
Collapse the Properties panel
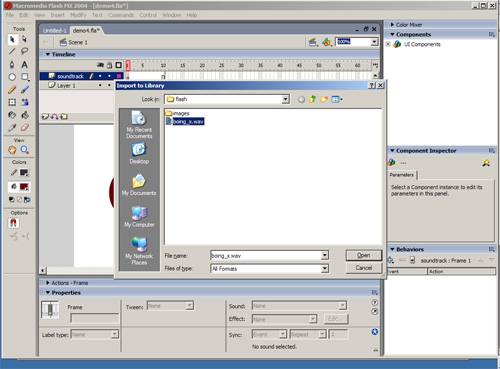pyautogui.click(x=48, y=292)
